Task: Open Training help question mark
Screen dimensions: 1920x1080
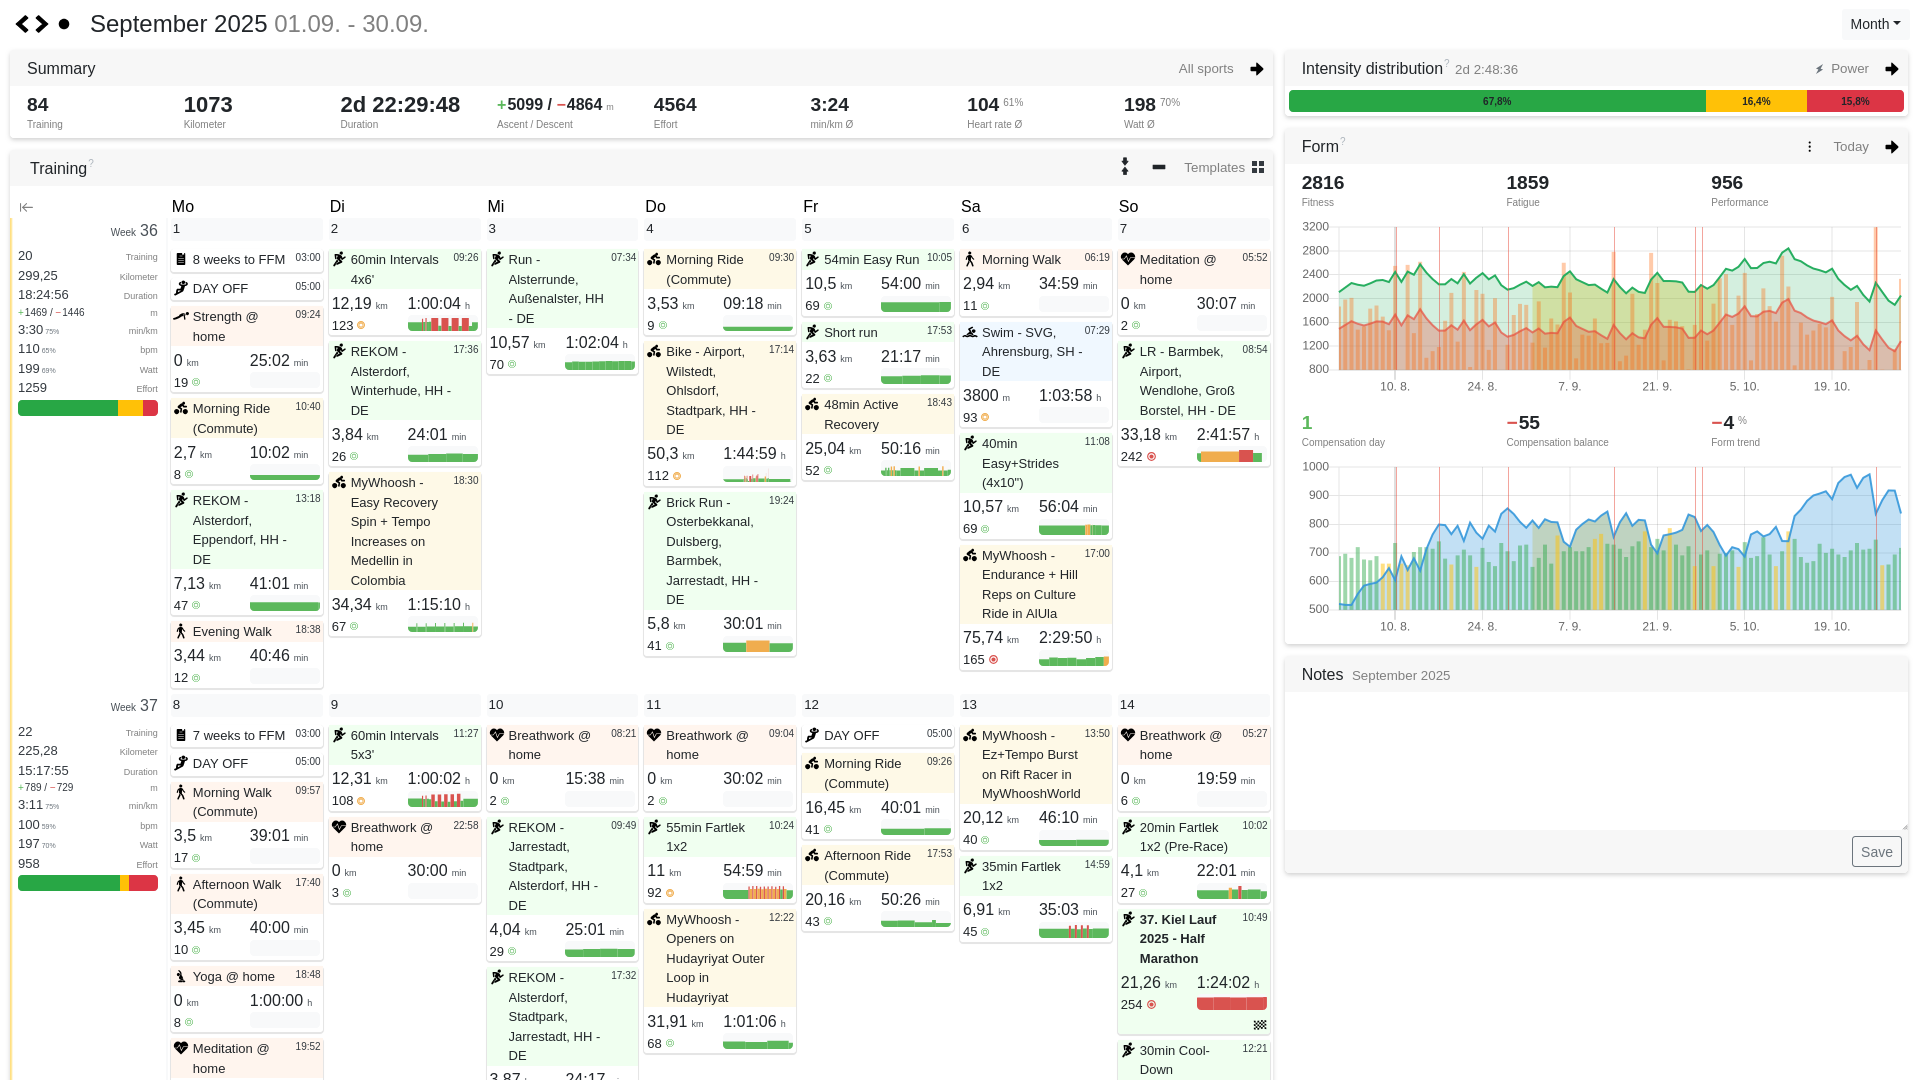Action: (91, 163)
